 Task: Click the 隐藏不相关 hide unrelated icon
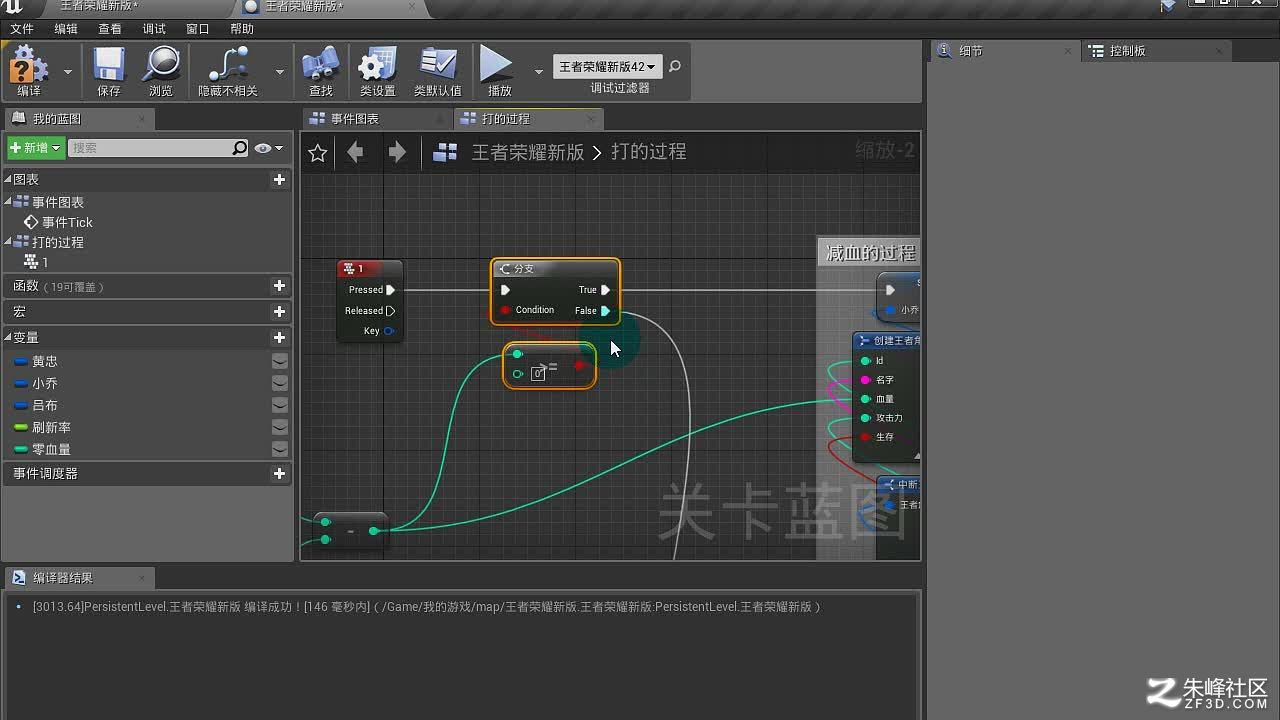pos(228,65)
